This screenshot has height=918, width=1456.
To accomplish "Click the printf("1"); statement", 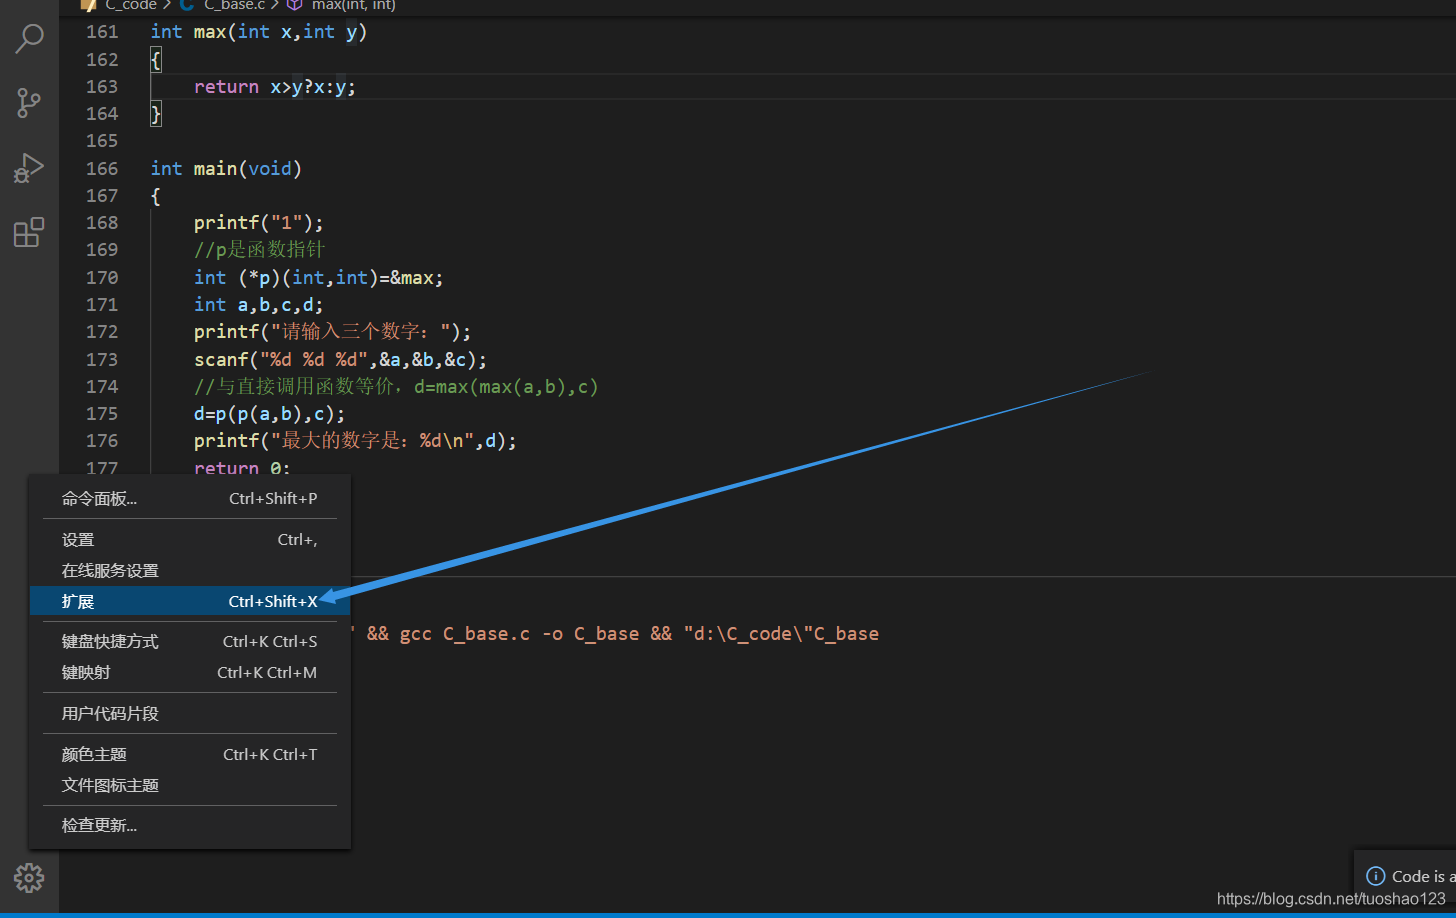I will coord(259,222).
